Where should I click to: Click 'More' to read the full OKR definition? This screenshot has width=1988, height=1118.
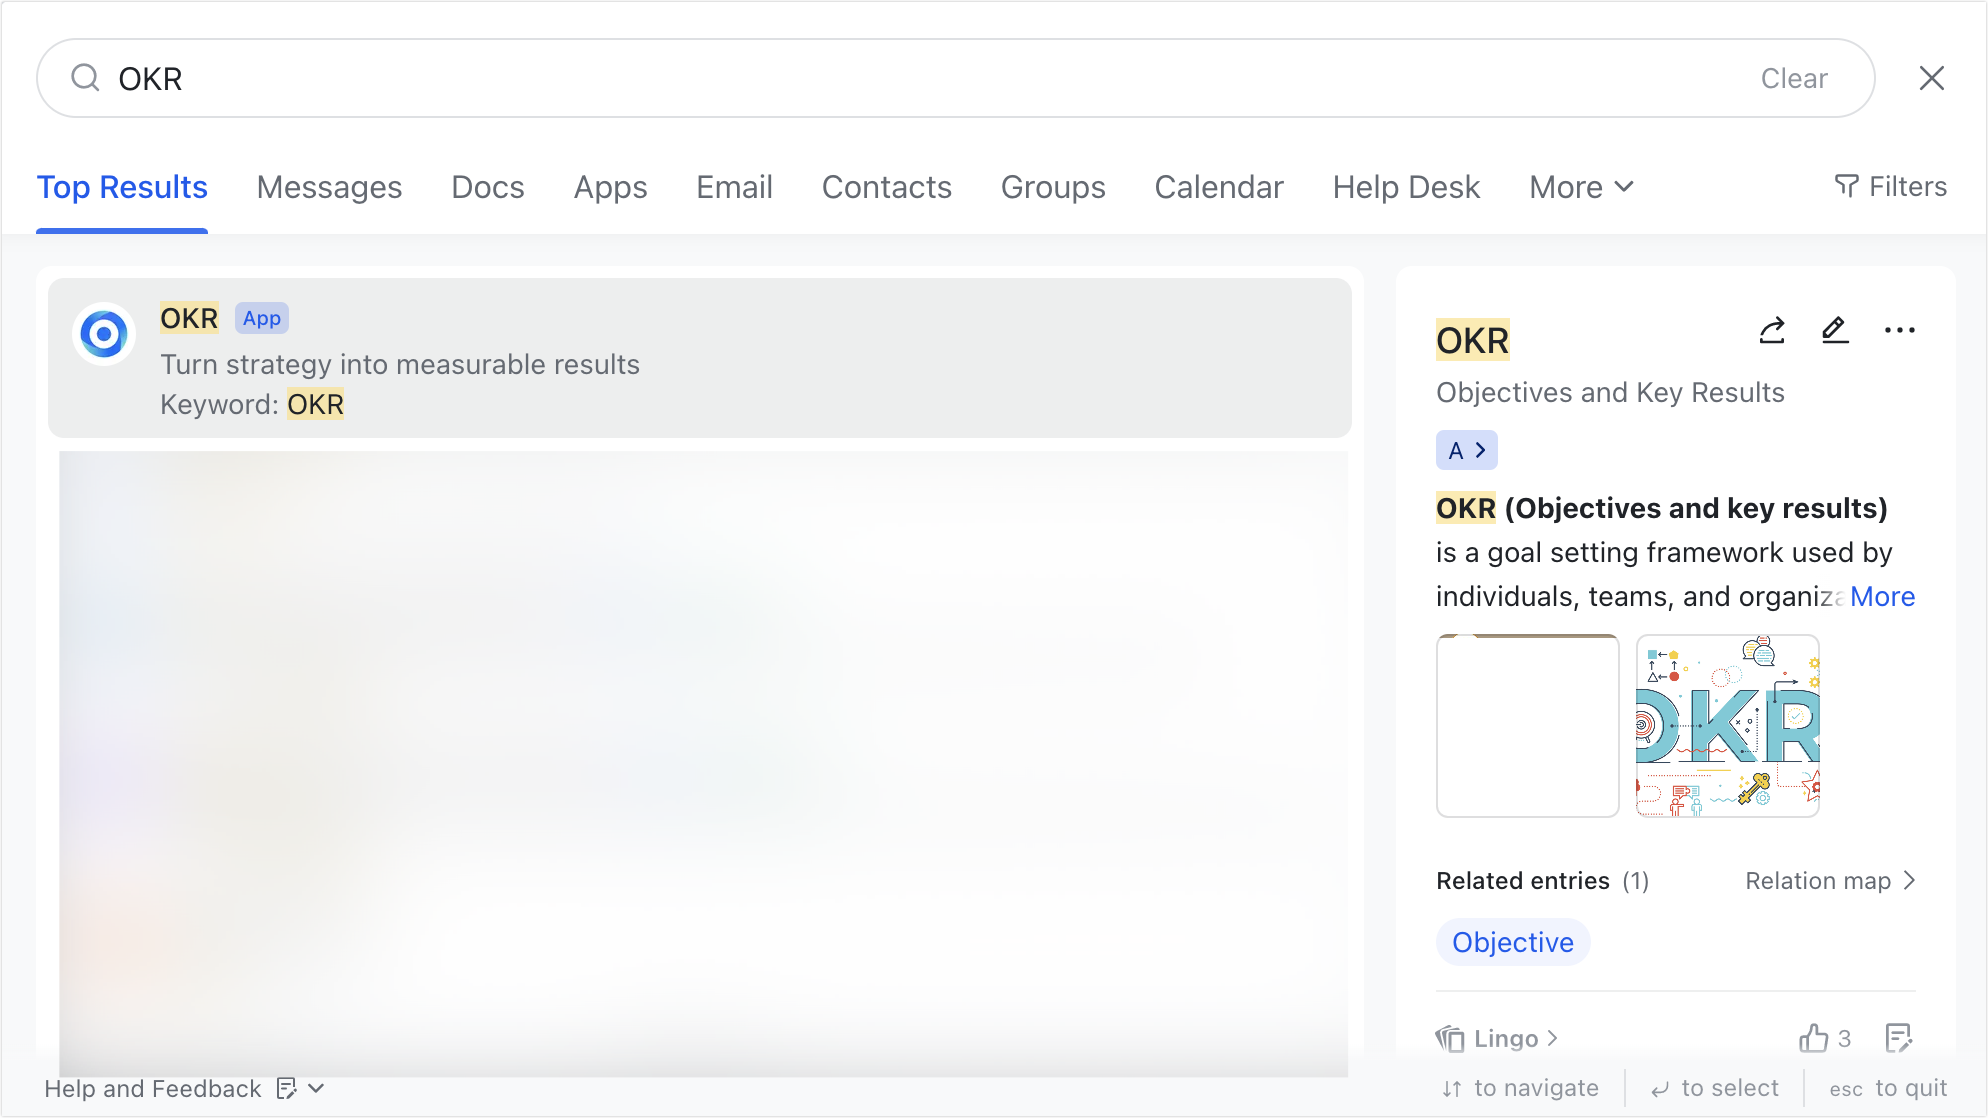pyautogui.click(x=1882, y=596)
